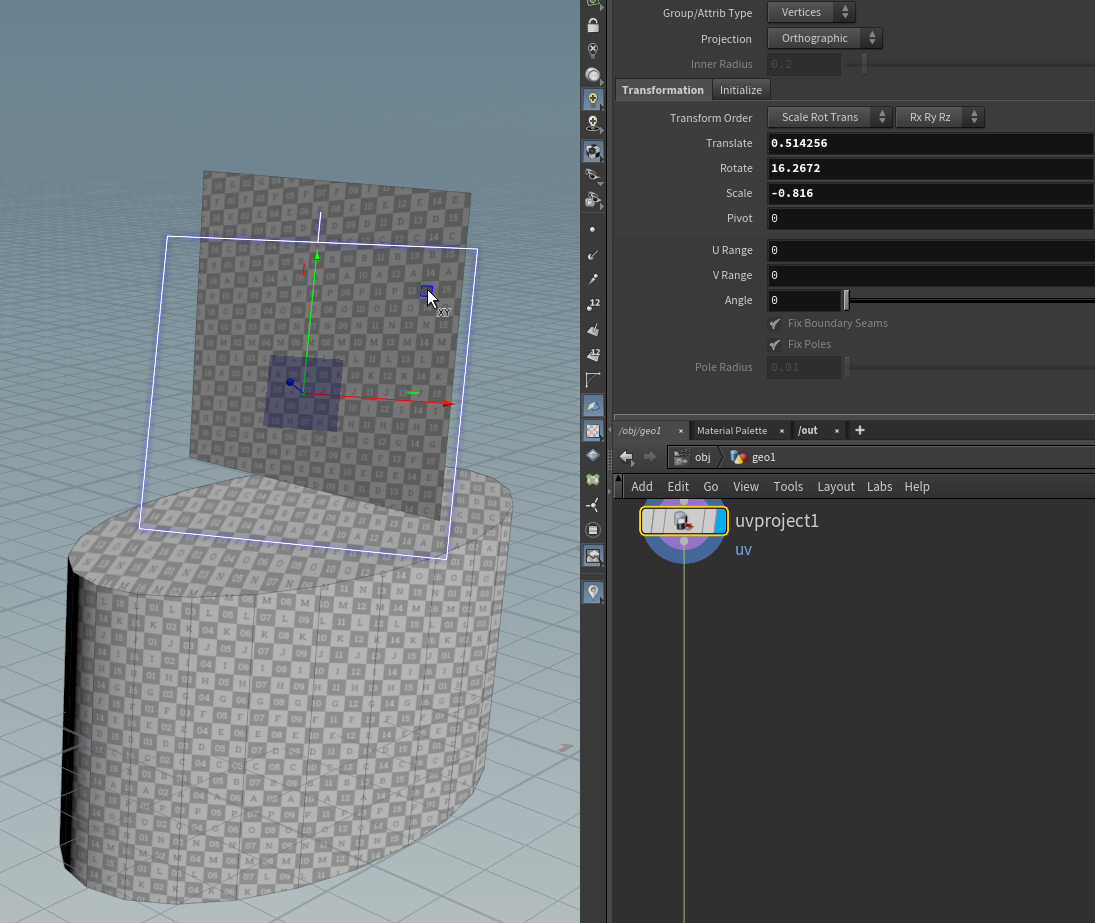Screen dimensions: 1095x923
Task: Toggle the Fix Boundary Seams checkbox
Action: pos(774,323)
